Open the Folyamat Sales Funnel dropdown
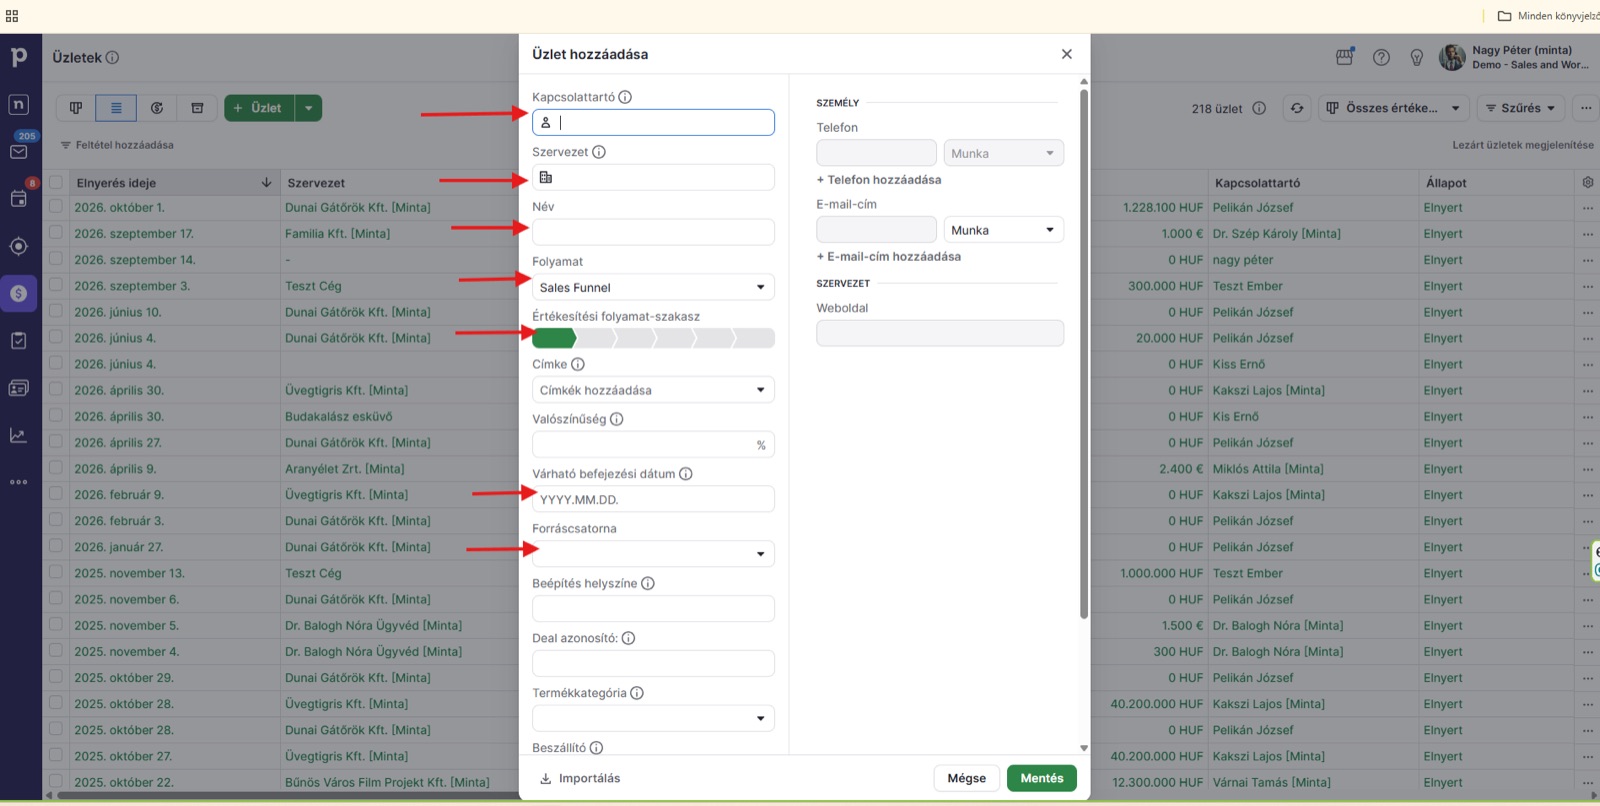The height and width of the screenshot is (806, 1600). click(653, 287)
